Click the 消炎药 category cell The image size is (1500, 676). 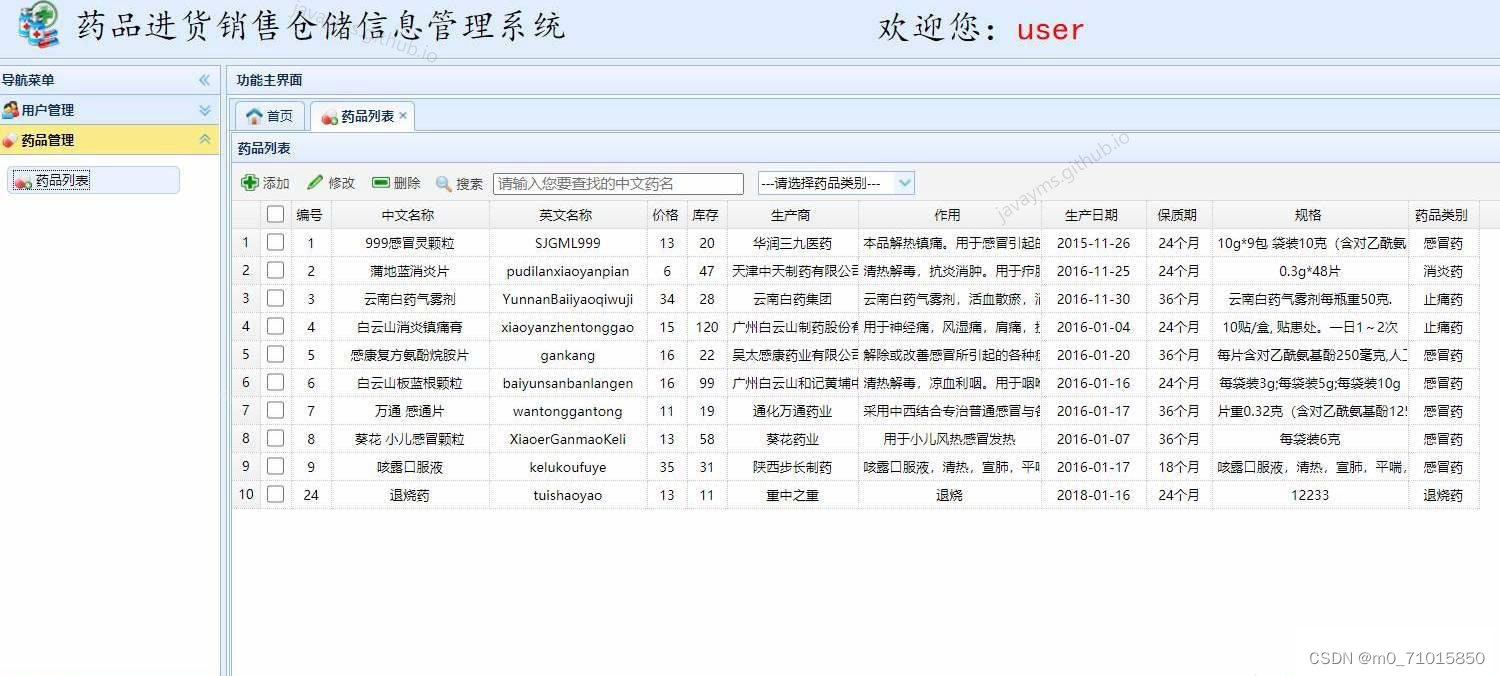[x=1443, y=271]
